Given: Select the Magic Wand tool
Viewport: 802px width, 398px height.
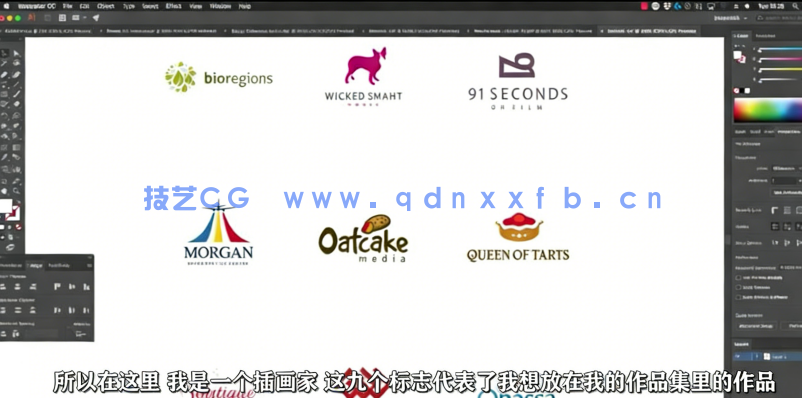Looking at the screenshot, I should 4,62.
